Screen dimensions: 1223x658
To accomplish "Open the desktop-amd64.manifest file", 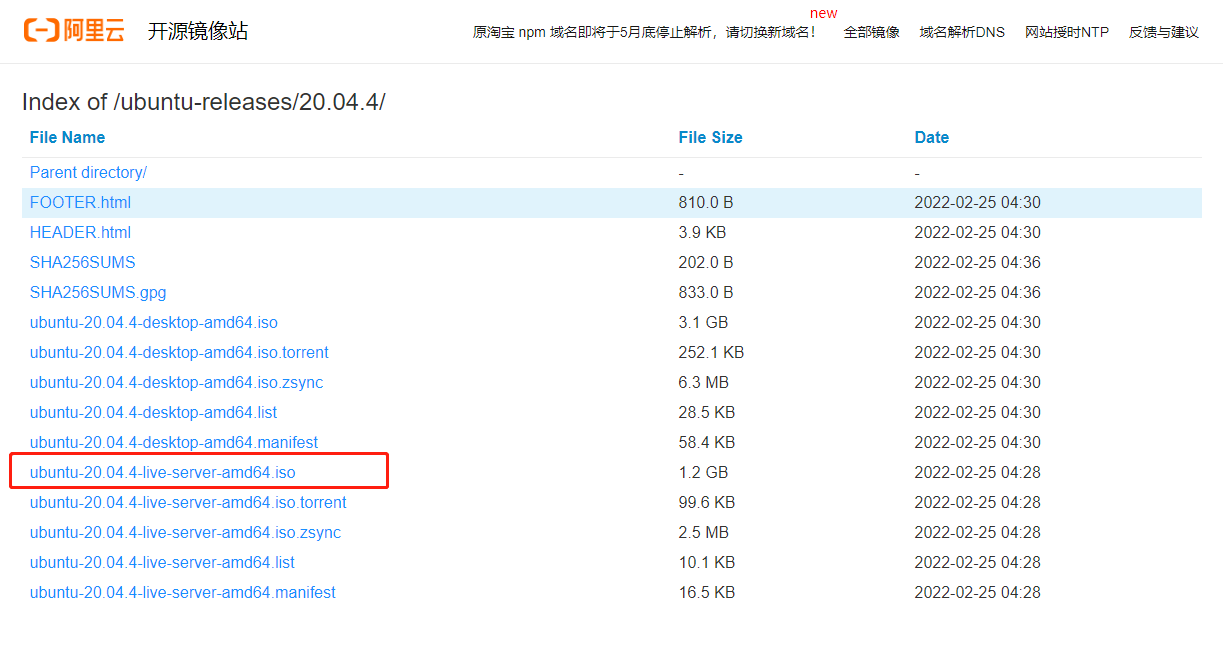I will [174, 442].
